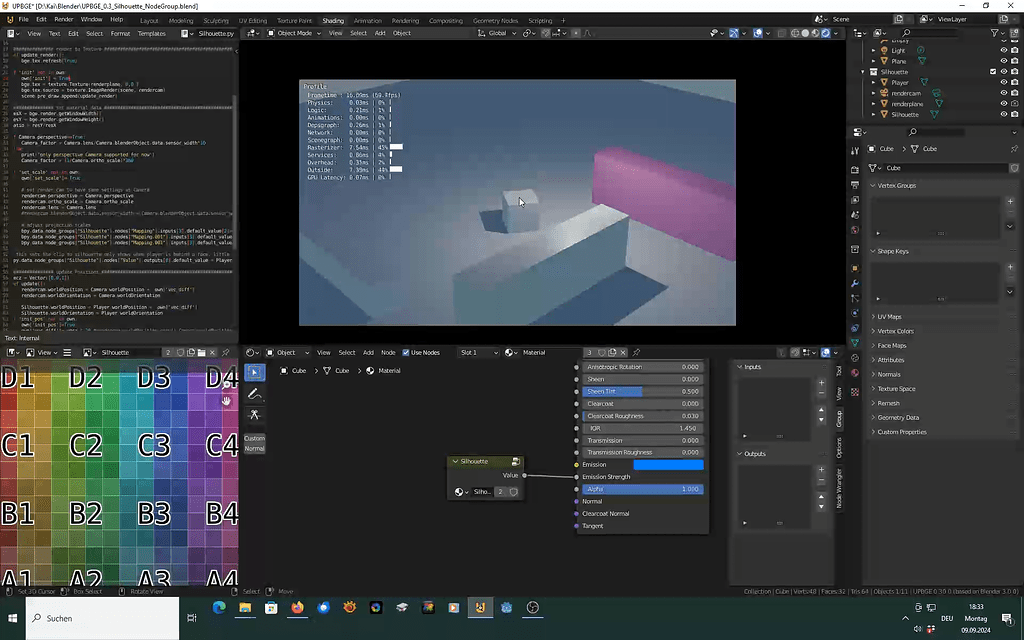Open the Object properties tab icon
The height and width of the screenshot is (640, 1024).
[855, 268]
